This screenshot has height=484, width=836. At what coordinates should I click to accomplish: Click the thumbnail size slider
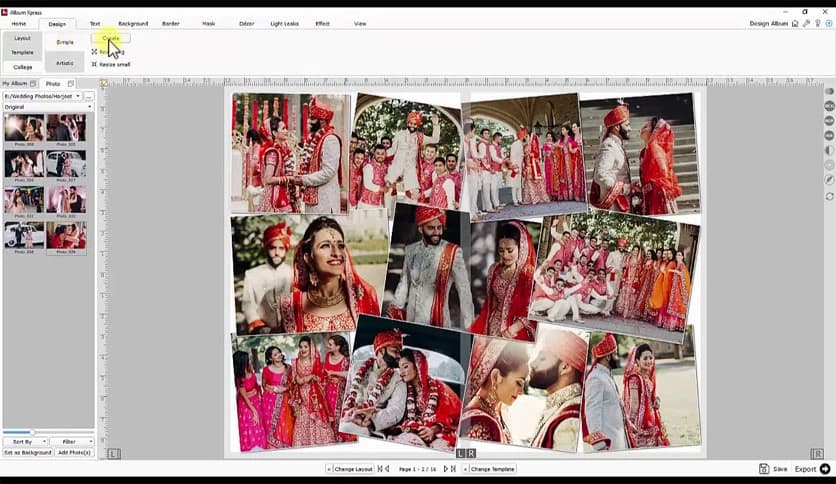32,432
